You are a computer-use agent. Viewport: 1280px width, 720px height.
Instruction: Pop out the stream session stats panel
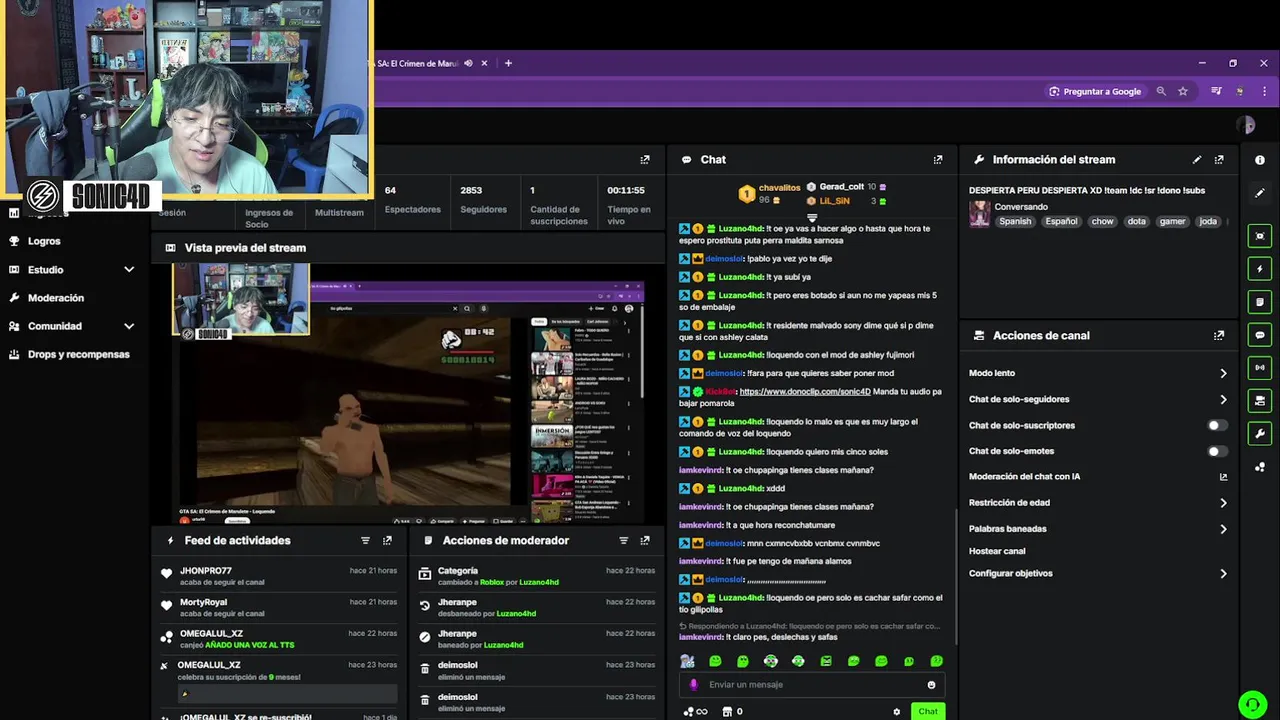pyautogui.click(x=645, y=160)
